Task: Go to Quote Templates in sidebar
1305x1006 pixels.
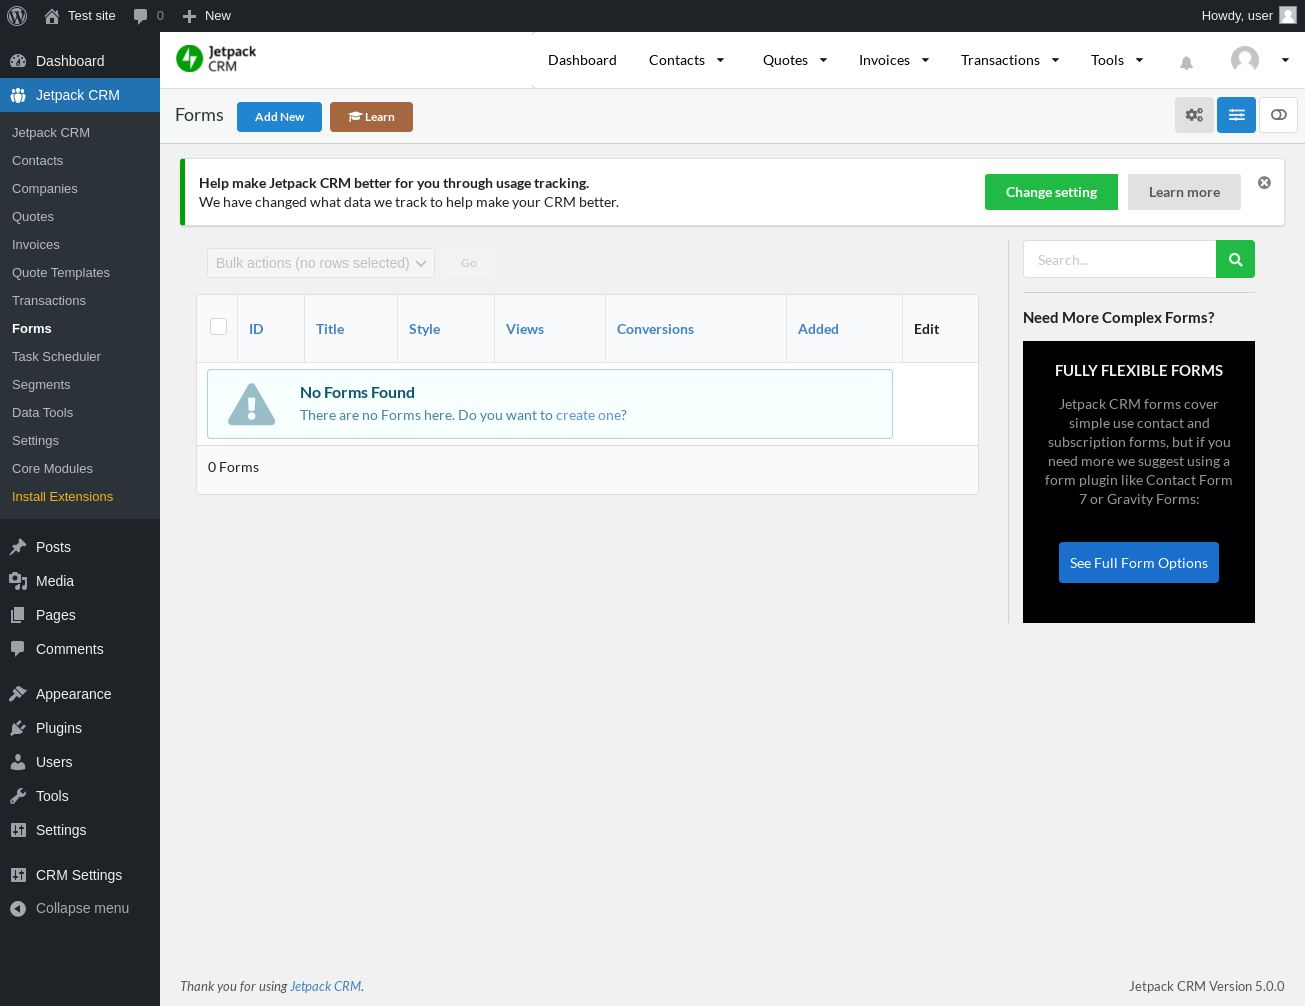Action: point(61,273)
